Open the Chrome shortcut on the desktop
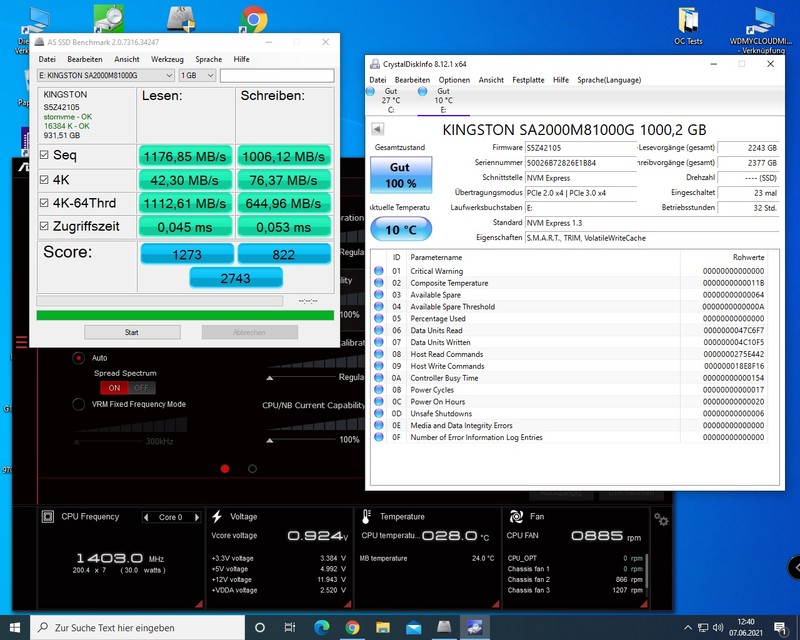Viewport: 800px width, 640px height. (254, 19)
